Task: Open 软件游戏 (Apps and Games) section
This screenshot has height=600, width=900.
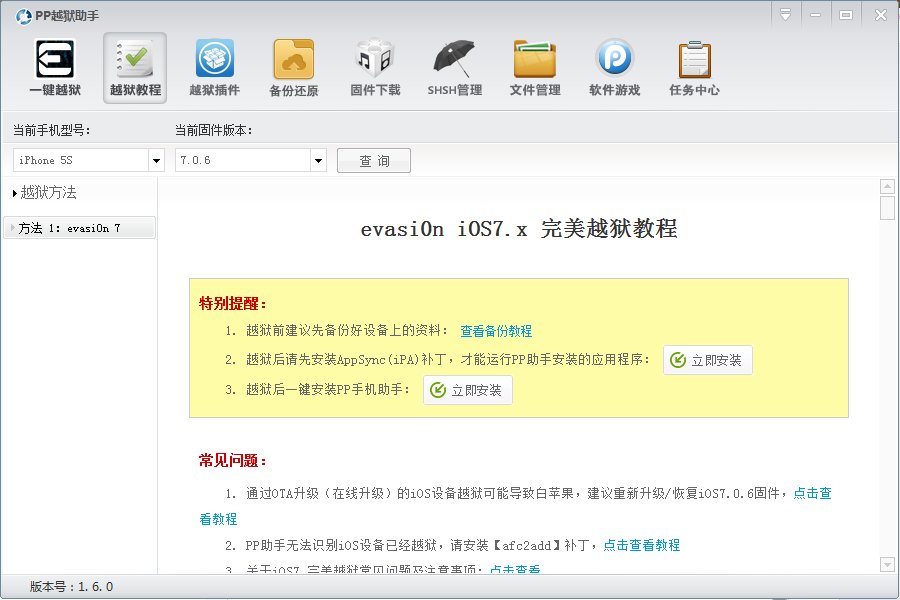Action: click(614, 67)
